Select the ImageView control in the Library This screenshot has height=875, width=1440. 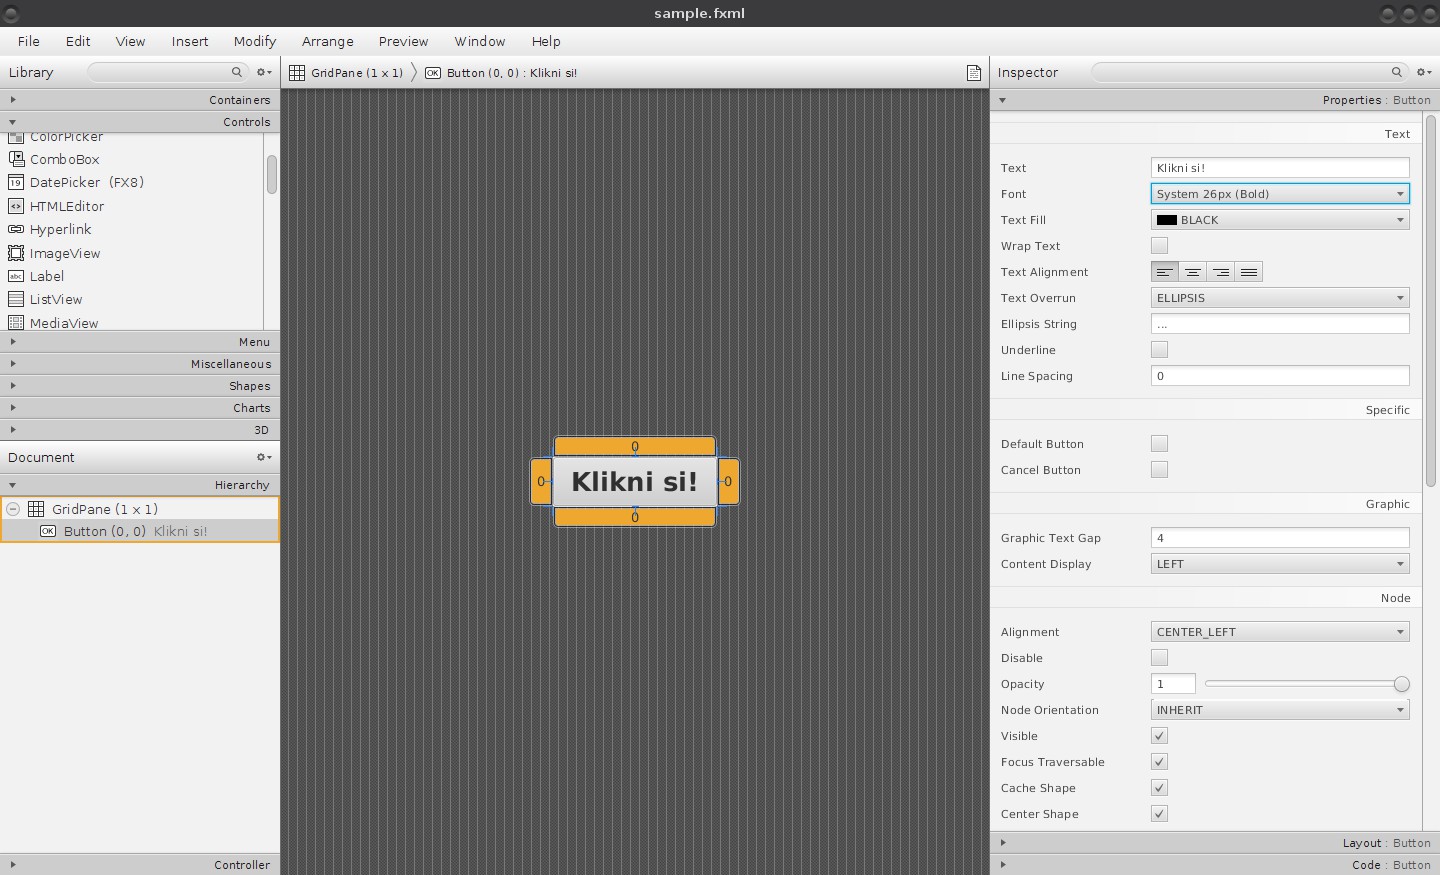(64, 253)
